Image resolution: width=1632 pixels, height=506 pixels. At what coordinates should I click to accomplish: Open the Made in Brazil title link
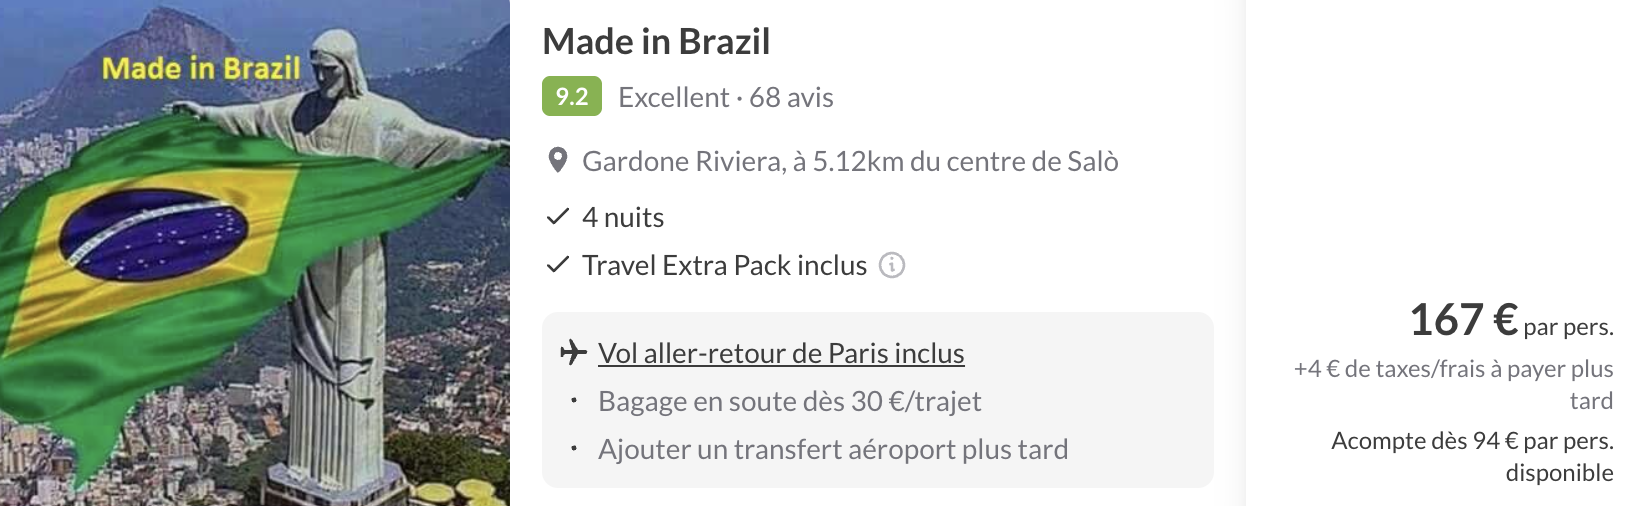[656, 42]
